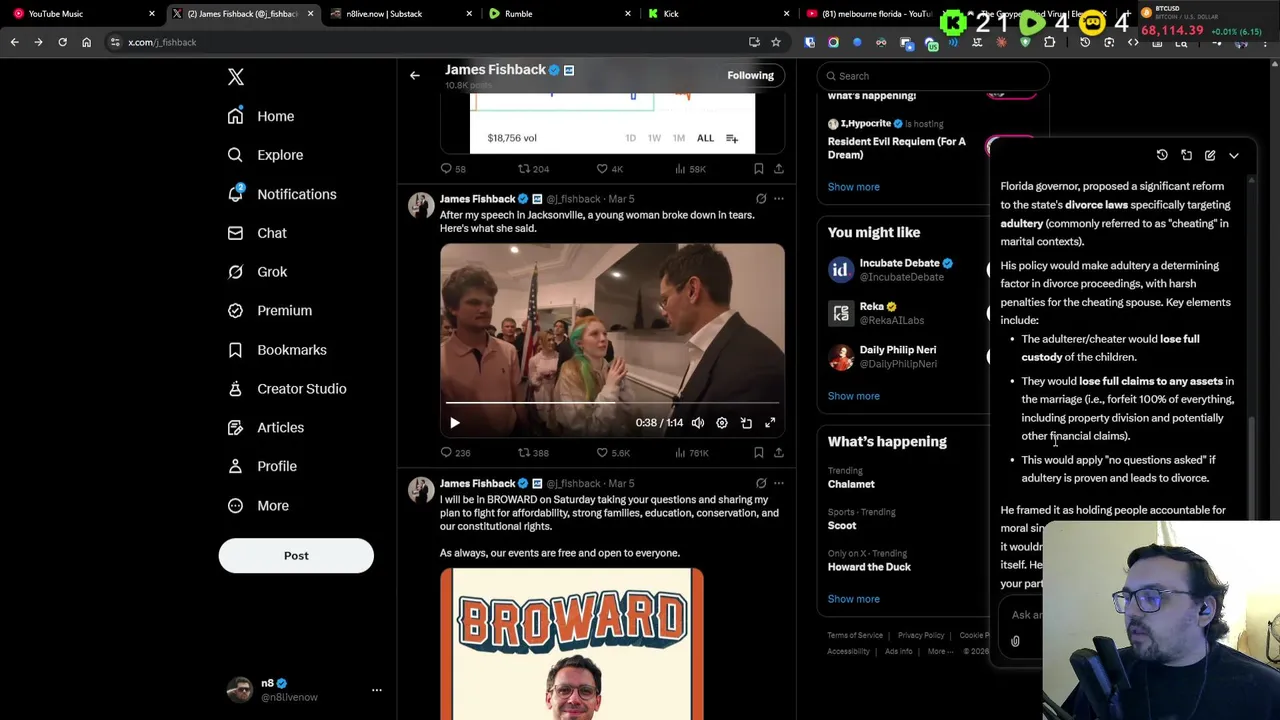Mute the video sound
The image size is (1280, 720).
pos(698,423)
